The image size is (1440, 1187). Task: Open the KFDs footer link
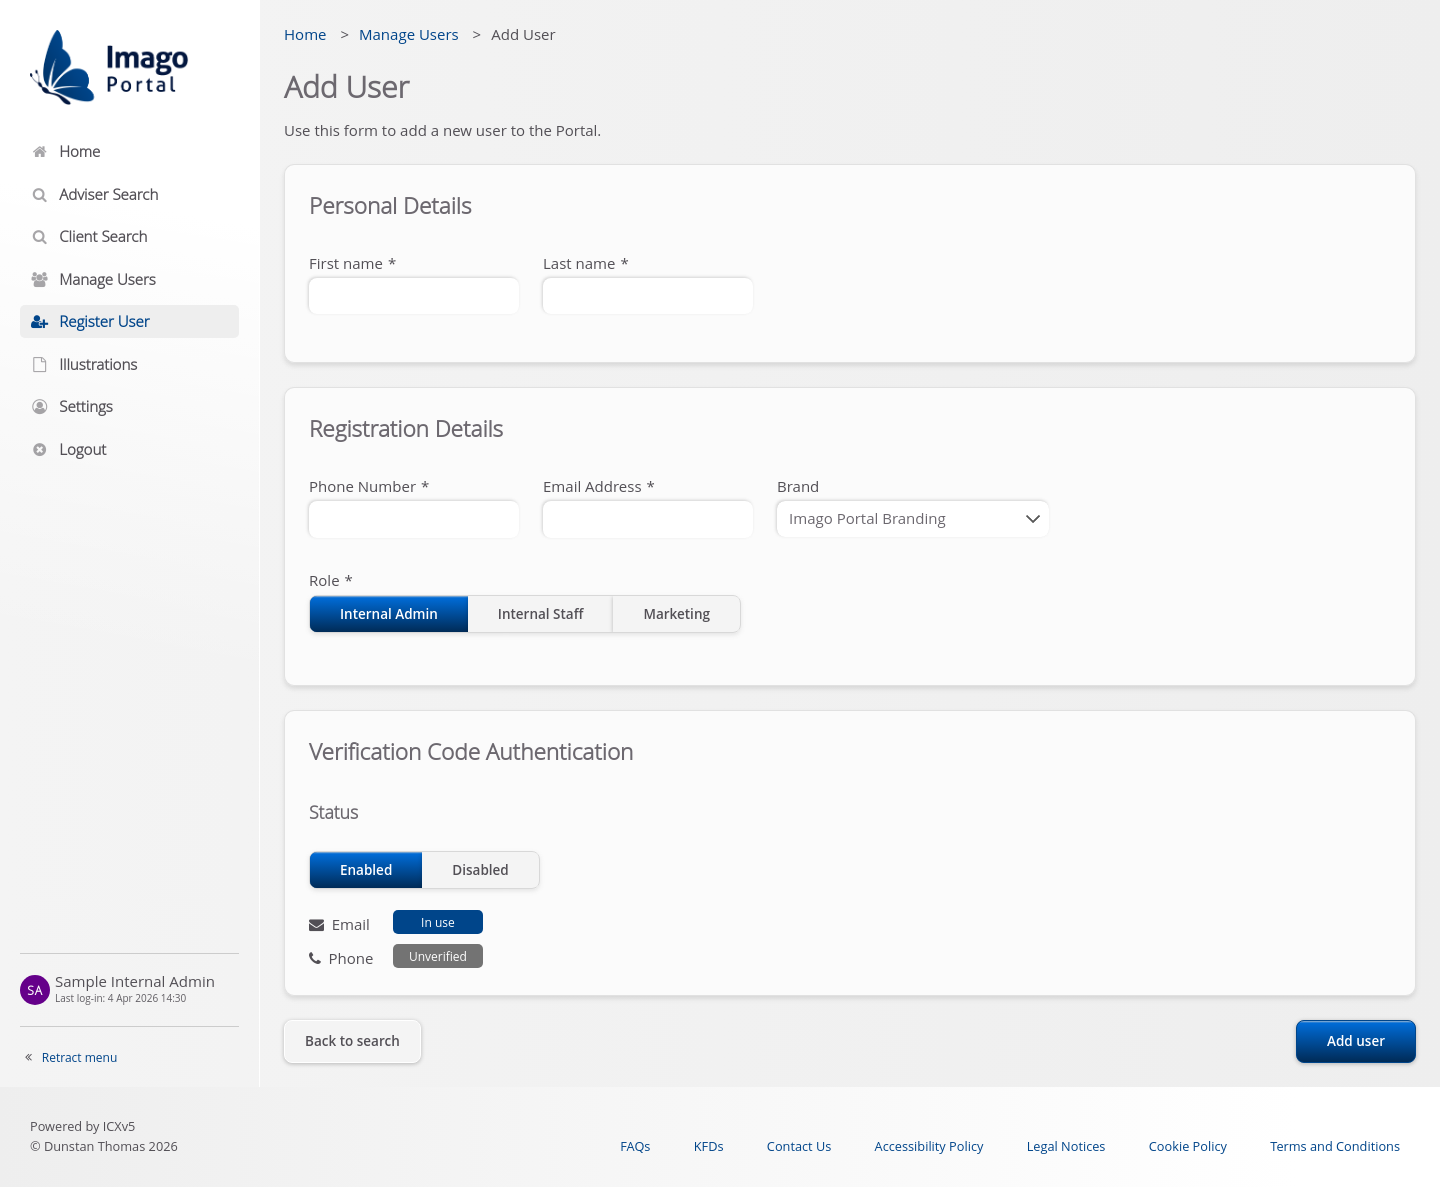709,1147
